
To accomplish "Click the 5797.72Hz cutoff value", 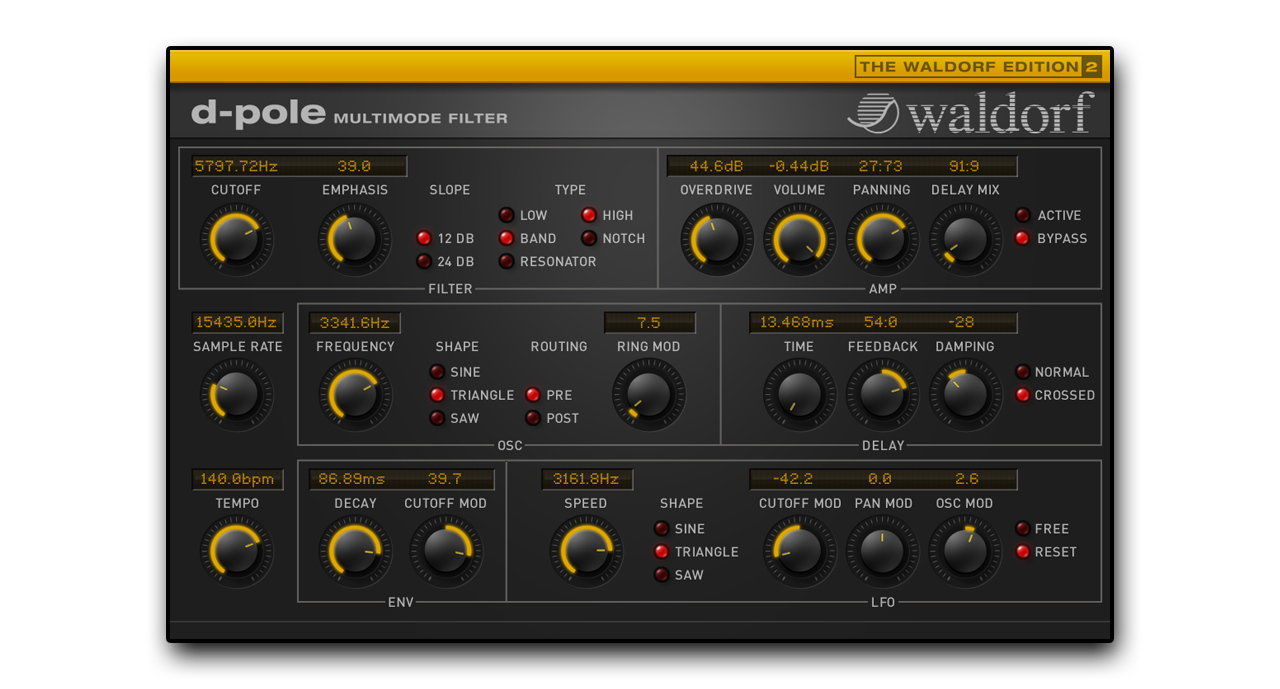I will click(x=237, y=166).
